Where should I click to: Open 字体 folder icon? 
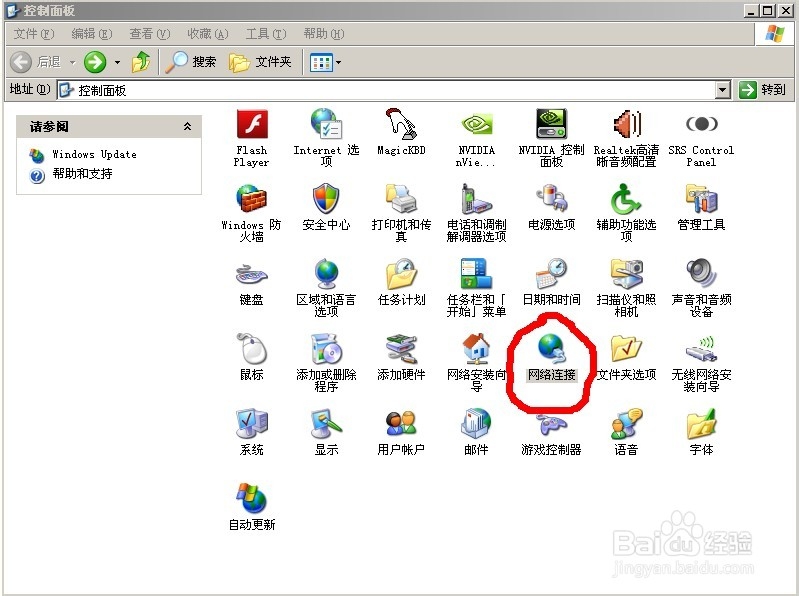tap(701, 423)
